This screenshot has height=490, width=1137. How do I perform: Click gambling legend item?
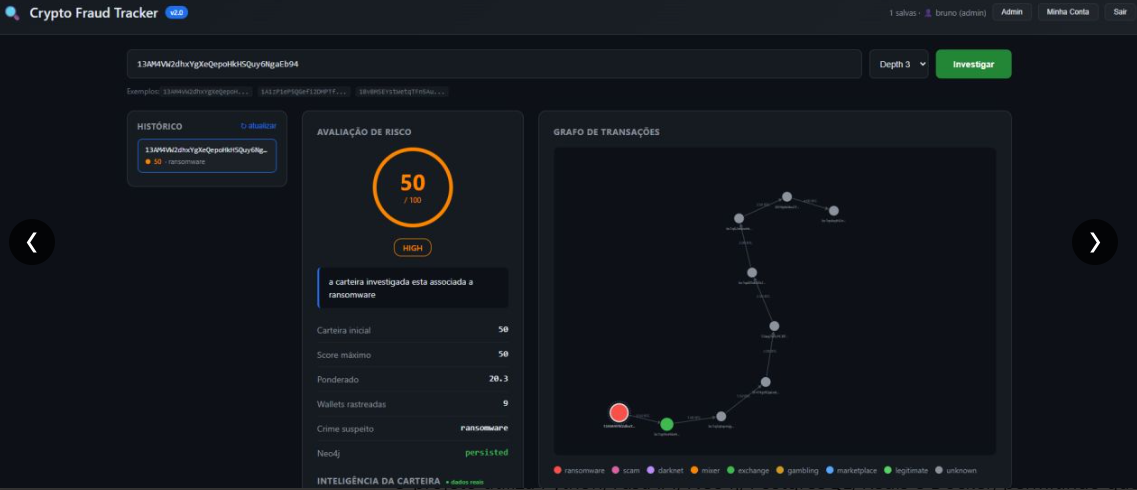coord(797,470)
